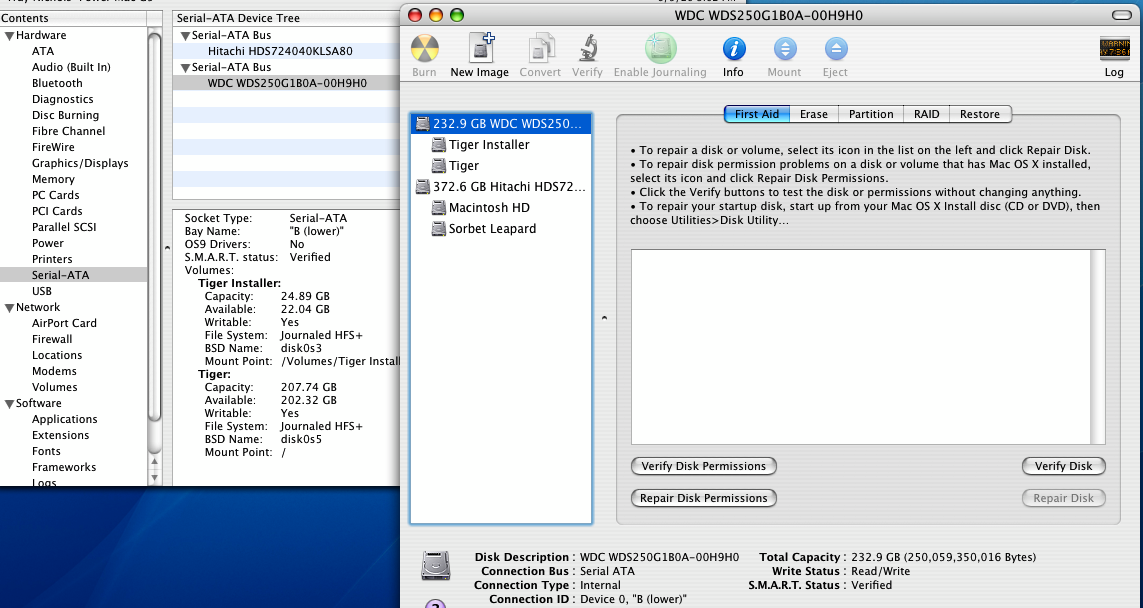Switch to the Erase tab

[x=814, y=114]
